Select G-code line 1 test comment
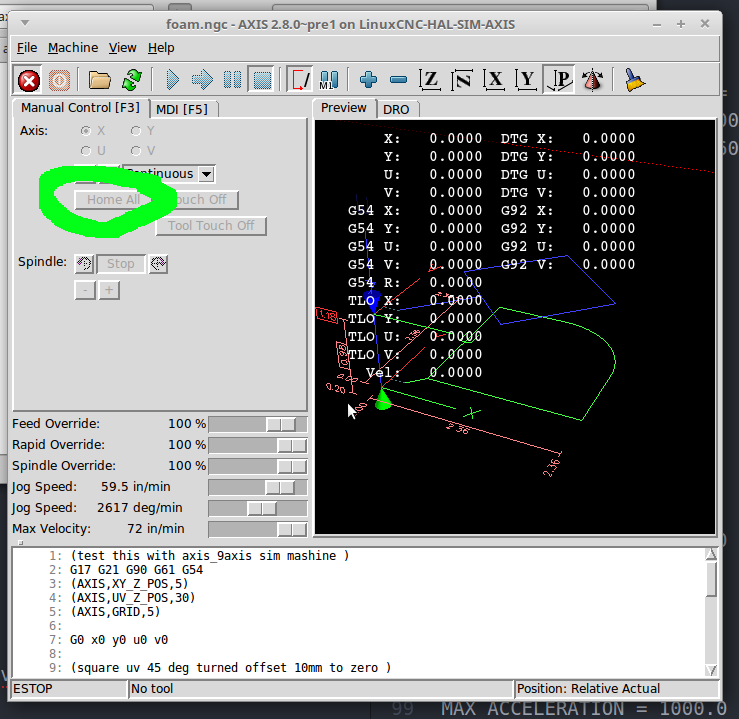Viewport: 739px width, 719px height. [210, 556]
